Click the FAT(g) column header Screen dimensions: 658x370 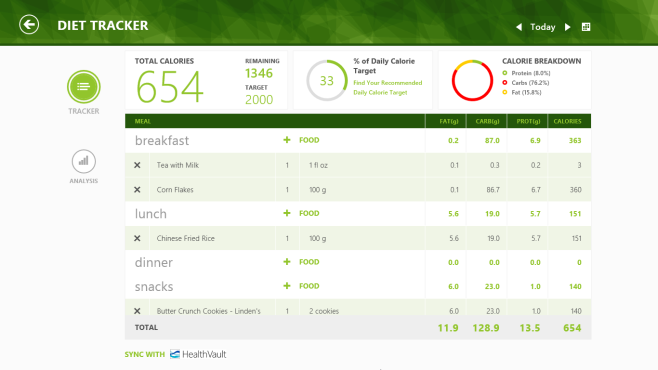click(x=449, y=121)
